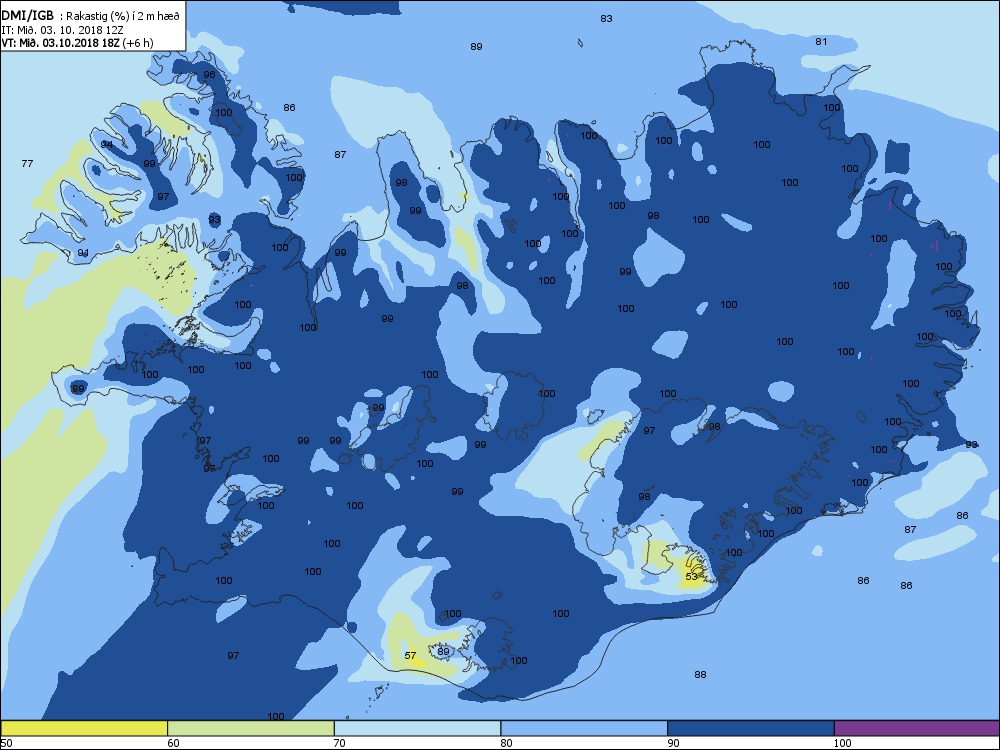Click the humidity value 57 on the map
The width and height of the screenshot is (1000, 750).
(x=410, y=656)
